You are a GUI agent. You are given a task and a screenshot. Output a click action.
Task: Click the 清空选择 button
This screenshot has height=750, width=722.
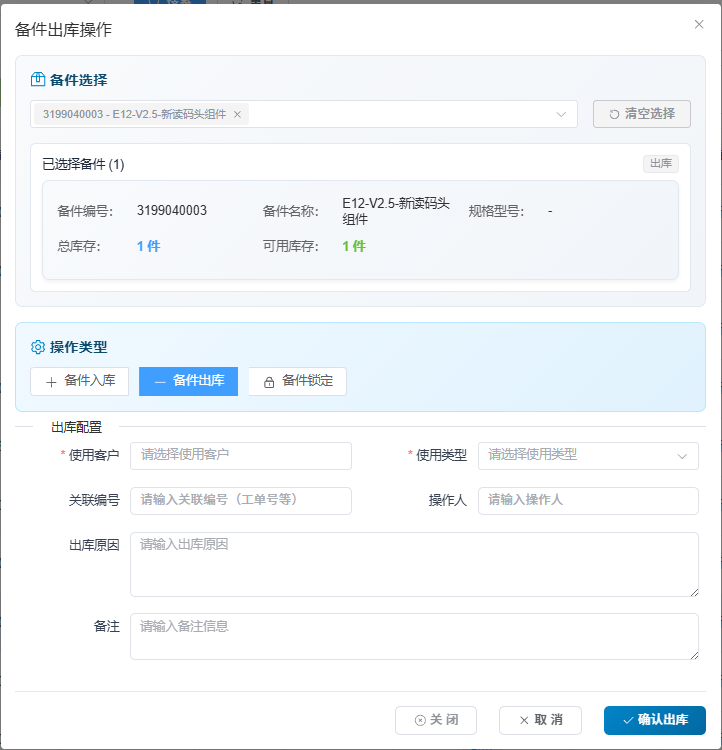pyautogui.click(x=641, y=114)
